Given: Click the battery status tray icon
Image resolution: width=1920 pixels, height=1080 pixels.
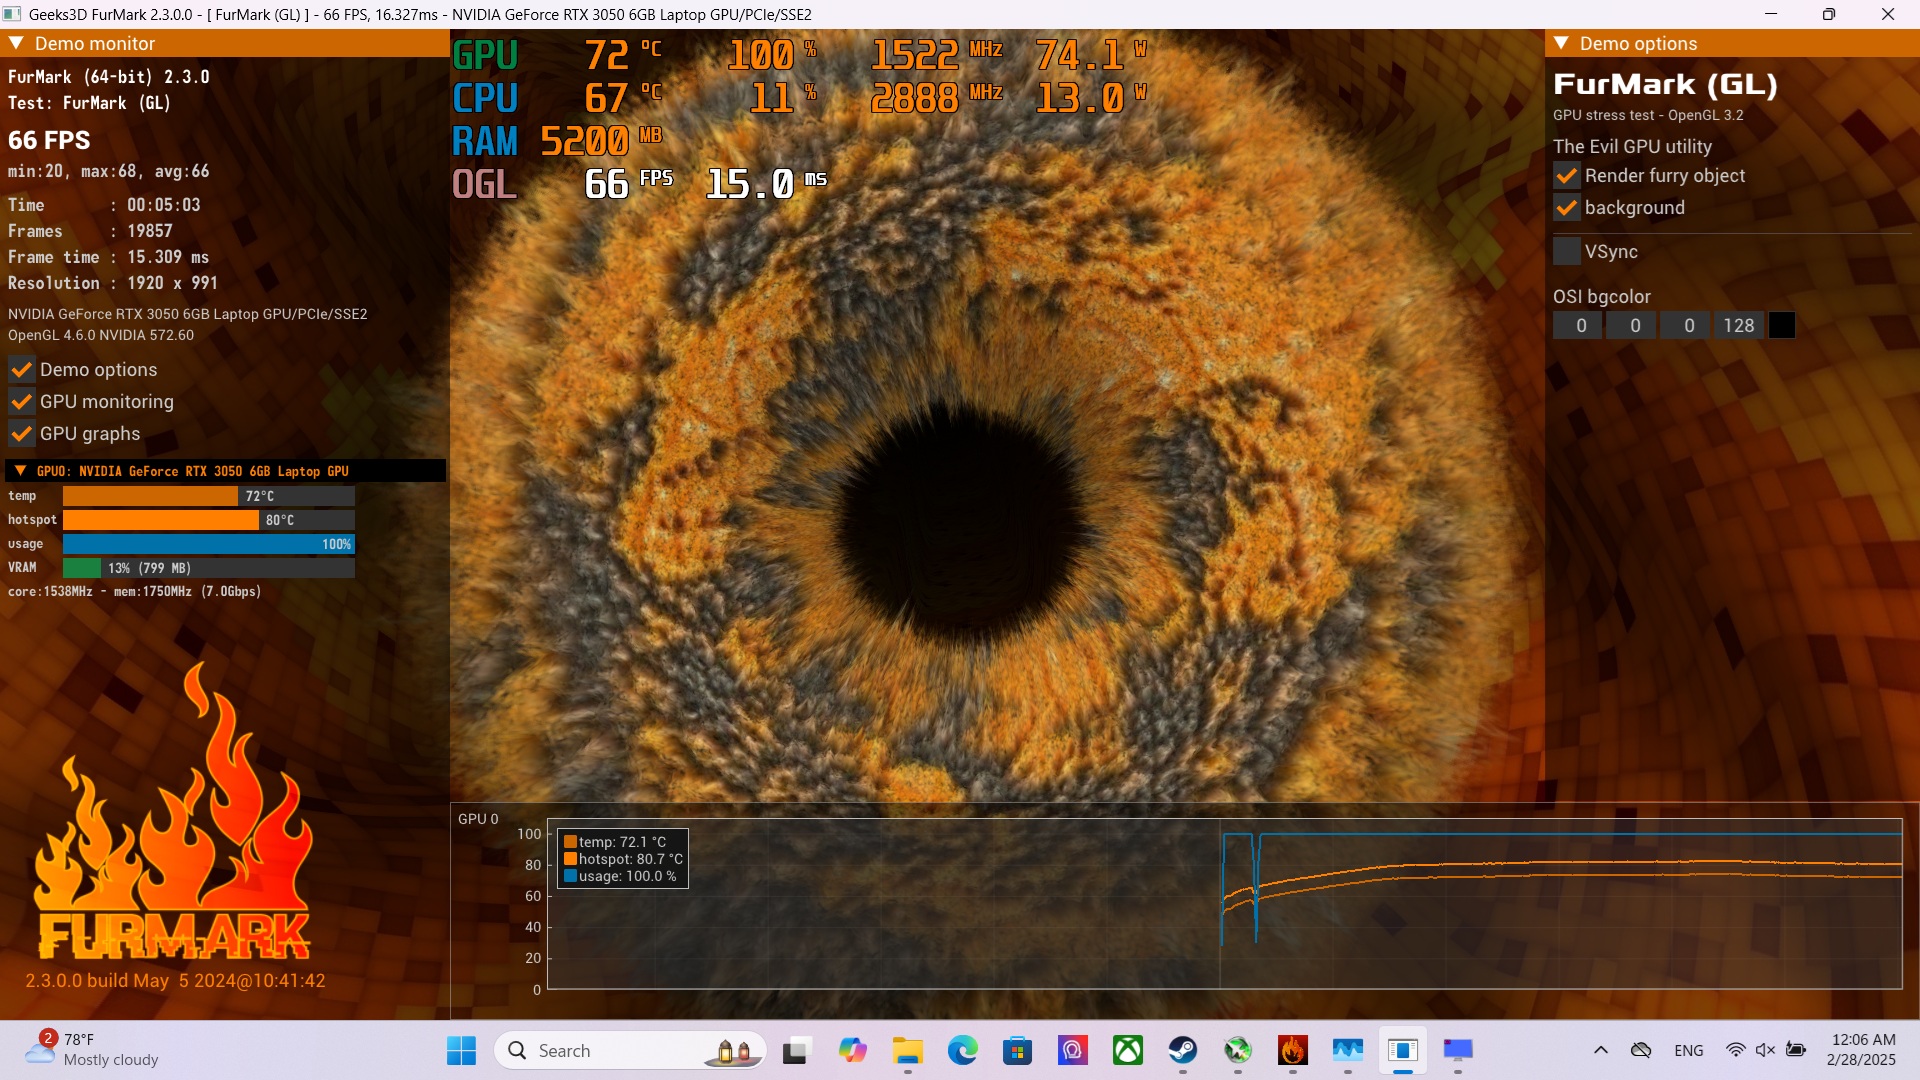Looking at the screenshot, I should pyautogui.click(x=1797, y=1050).
